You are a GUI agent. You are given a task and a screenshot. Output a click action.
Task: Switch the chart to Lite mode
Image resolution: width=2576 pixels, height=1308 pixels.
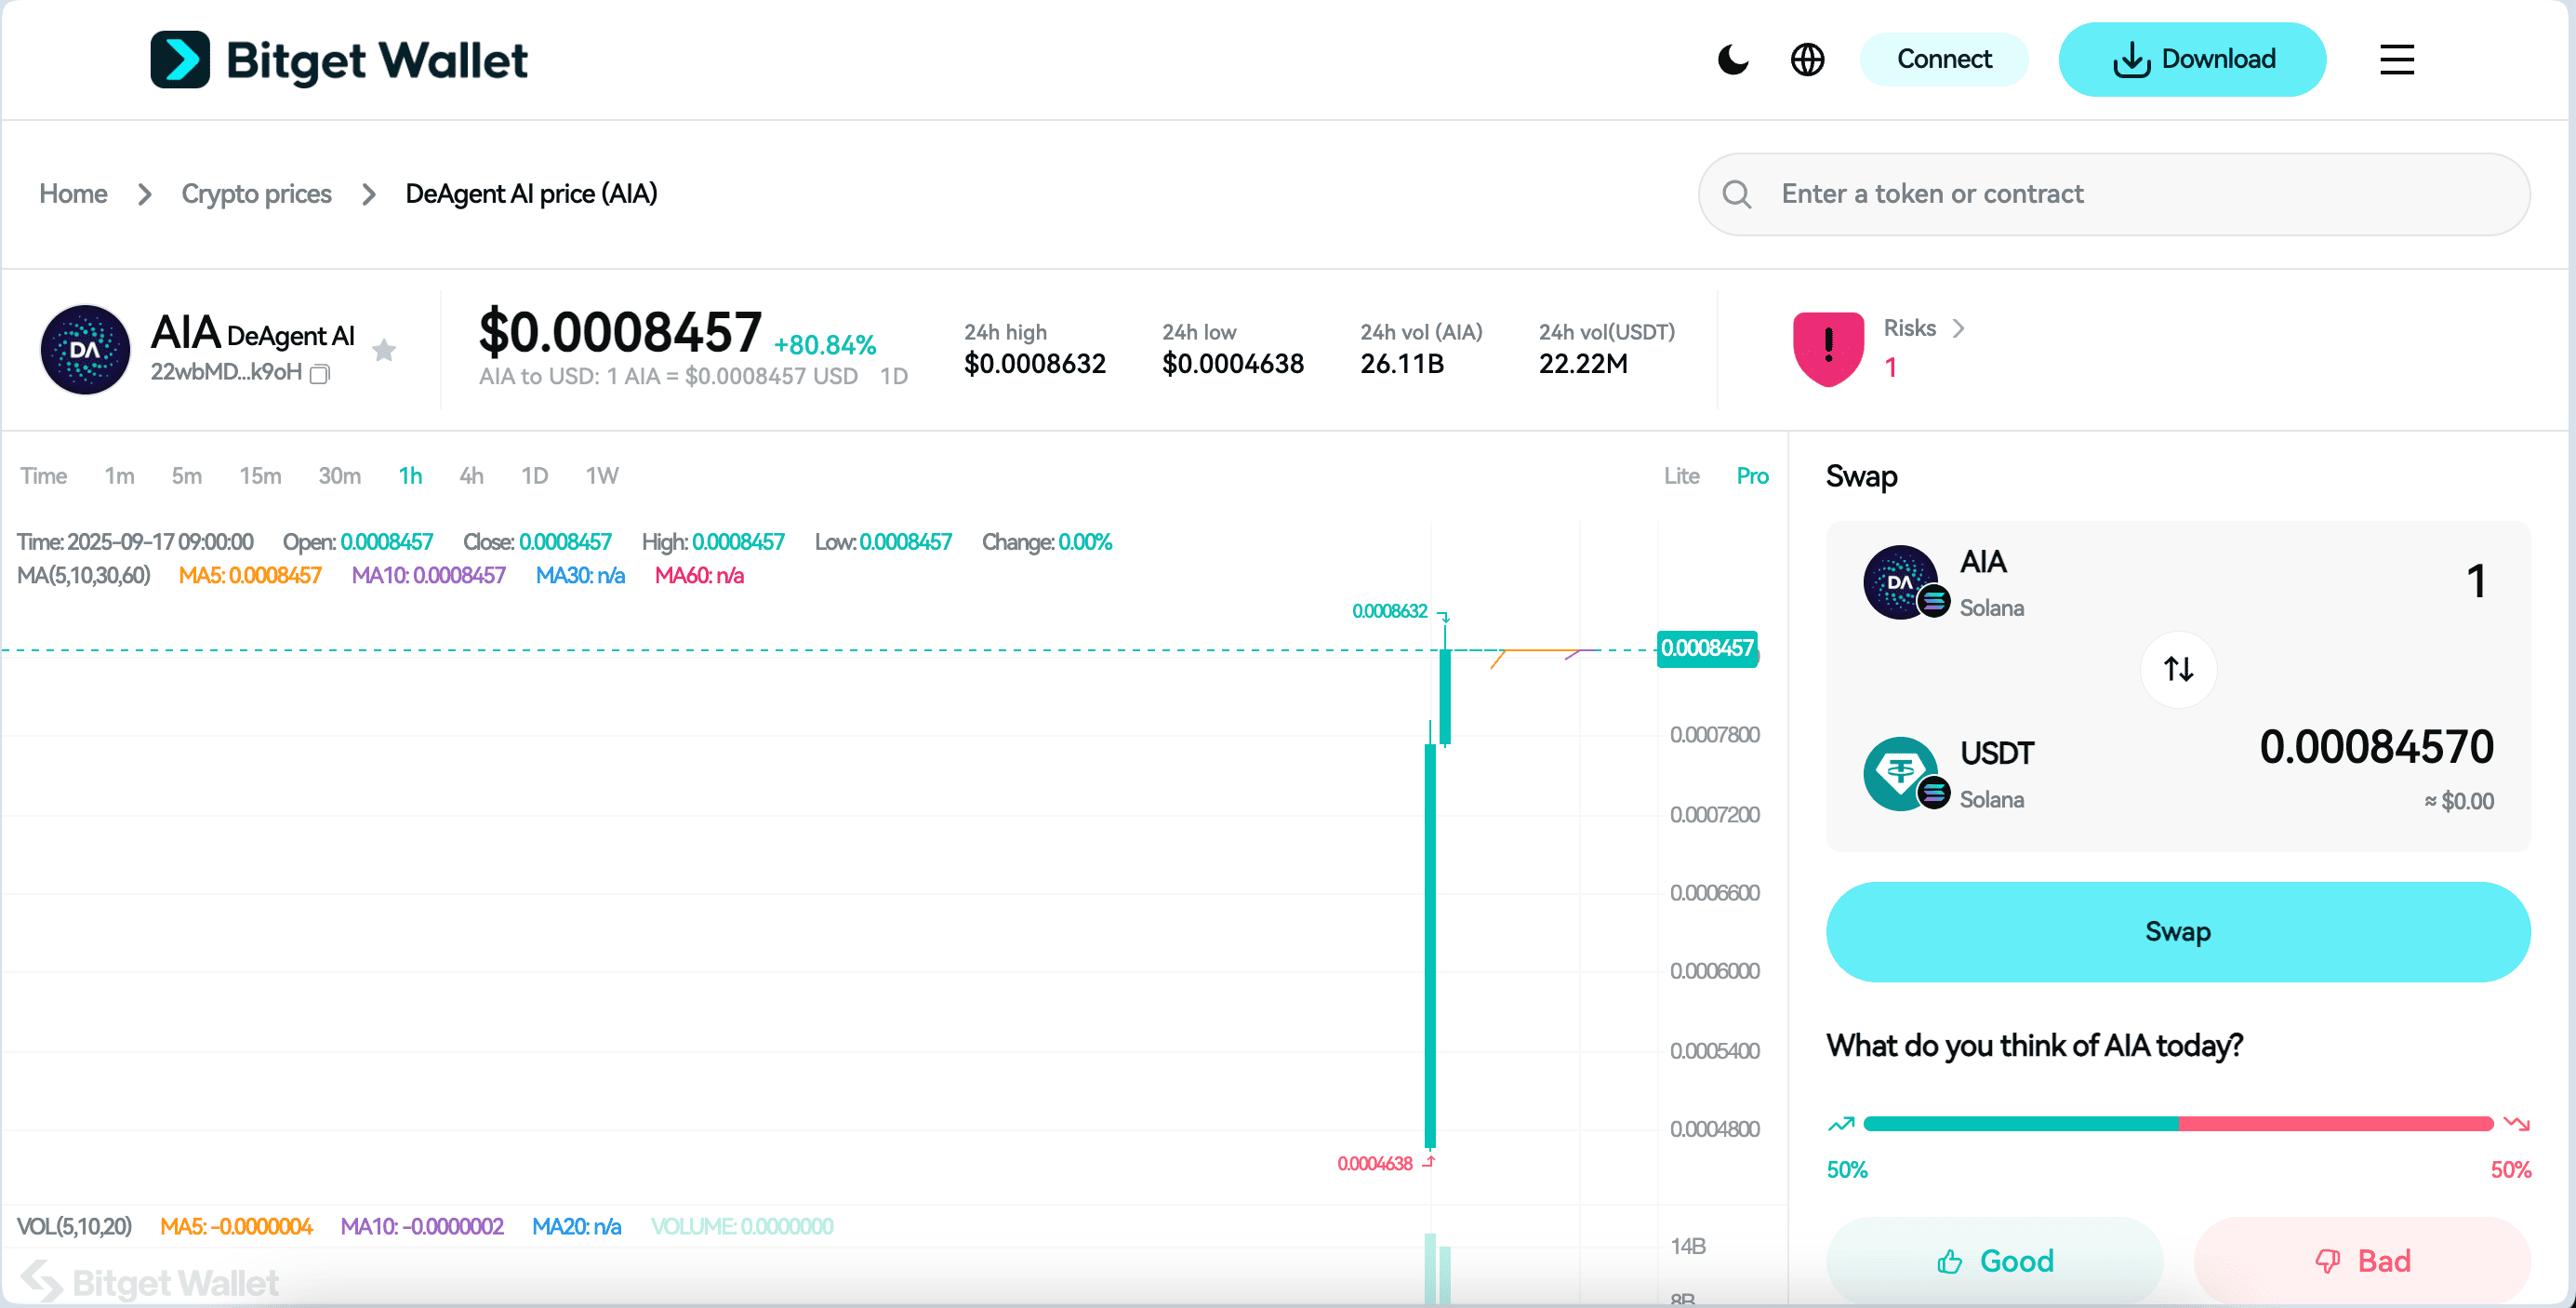pos(1681,476)
